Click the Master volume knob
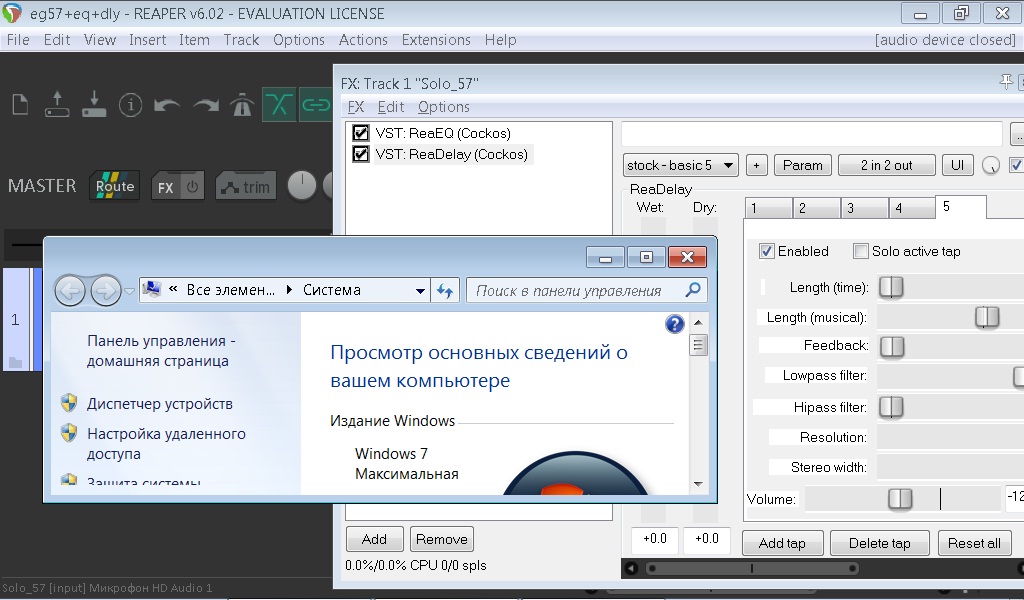The image size is (1024, 600). 302,186
